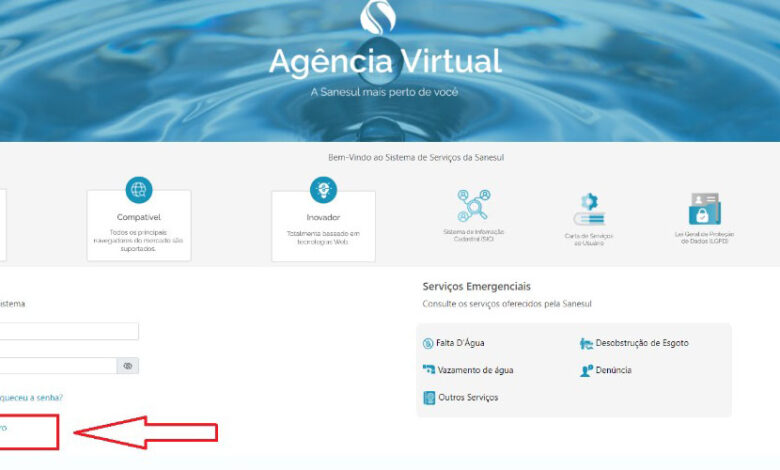Screen dimensions: 780x470
Task: Click the Denúncia icon
Action: point(586,370)
